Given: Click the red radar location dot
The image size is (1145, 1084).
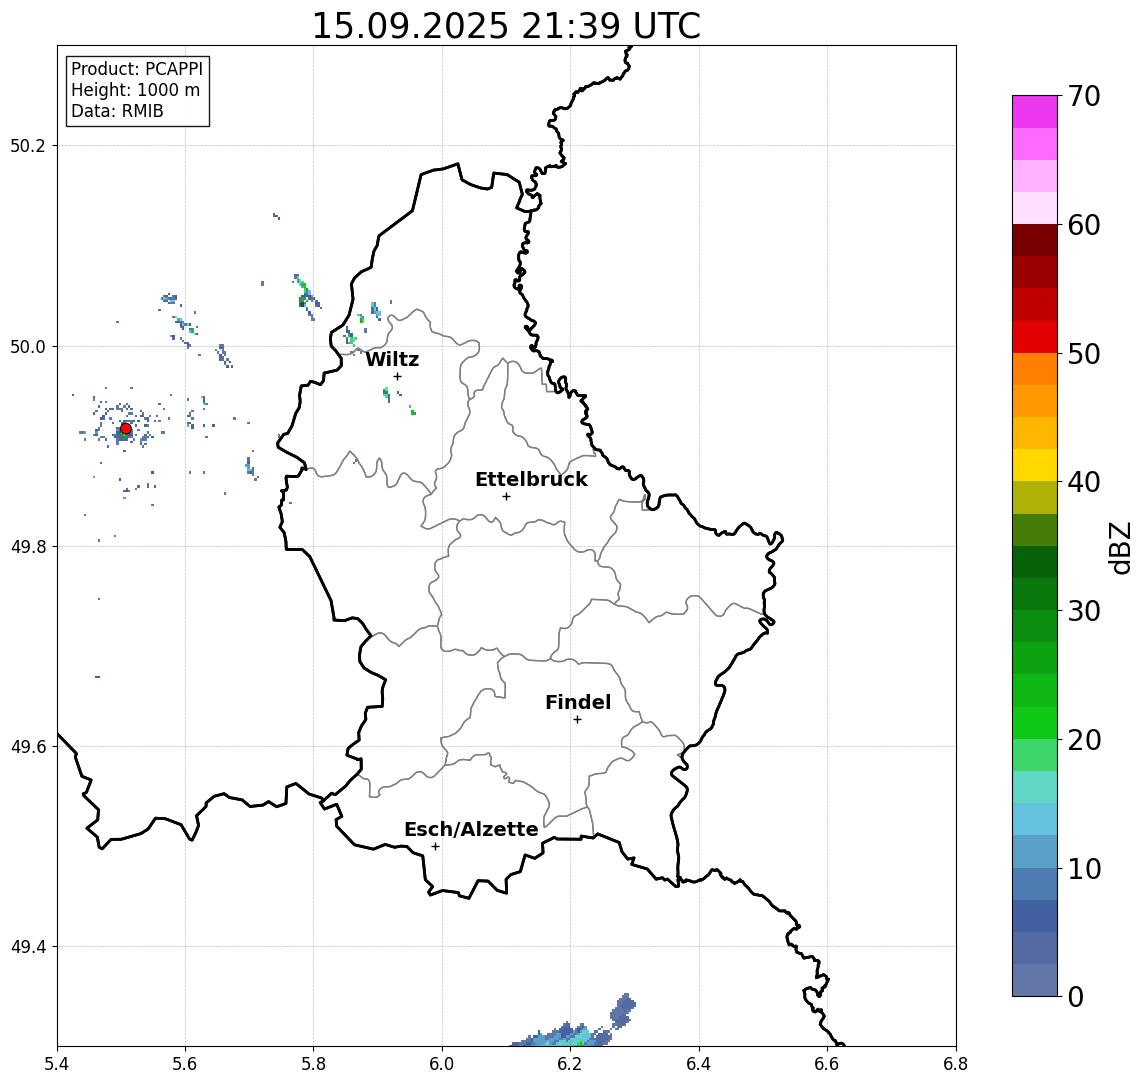Looking at the screenshot, I should (x=126, y=429).
